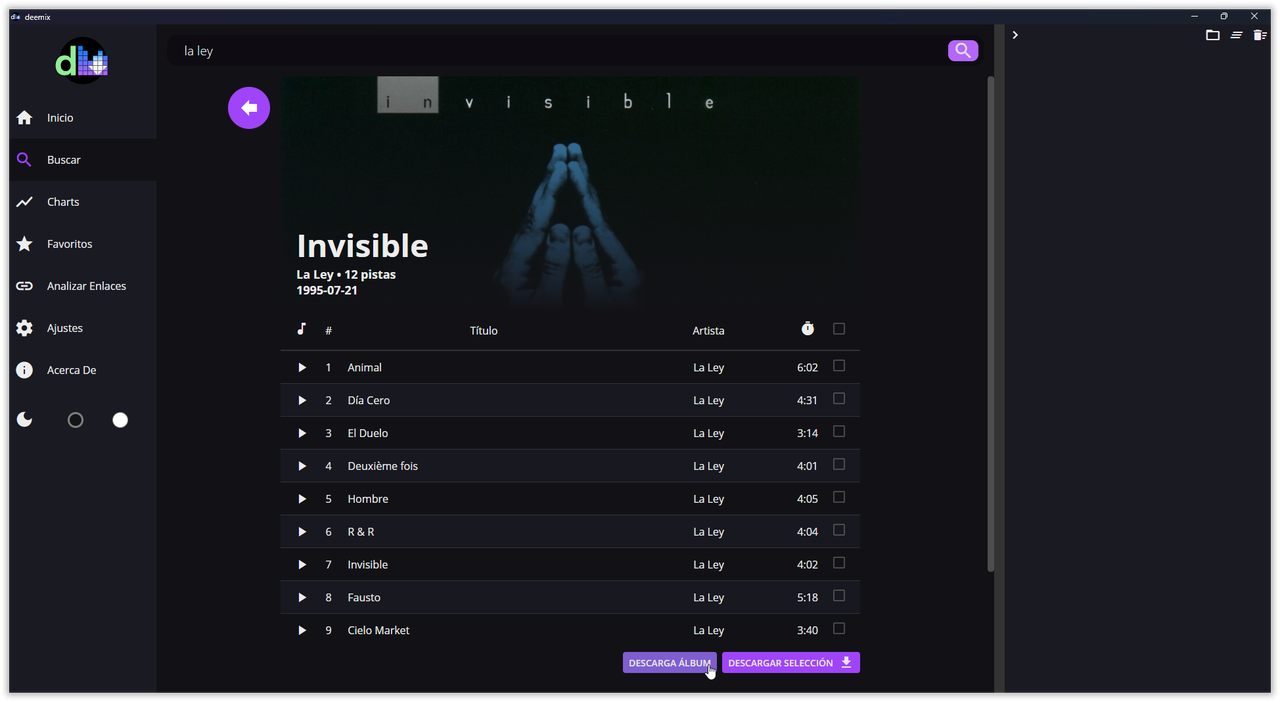This screenshot has height=702, width=1280.
Task: Check the select-all checkbox in table header
Action: tap(839, 329)
